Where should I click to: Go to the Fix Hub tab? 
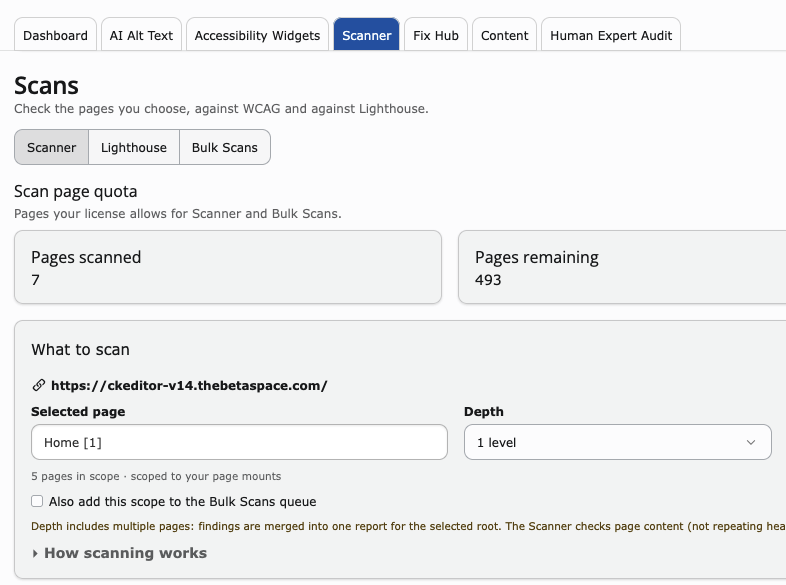[436, 35]
